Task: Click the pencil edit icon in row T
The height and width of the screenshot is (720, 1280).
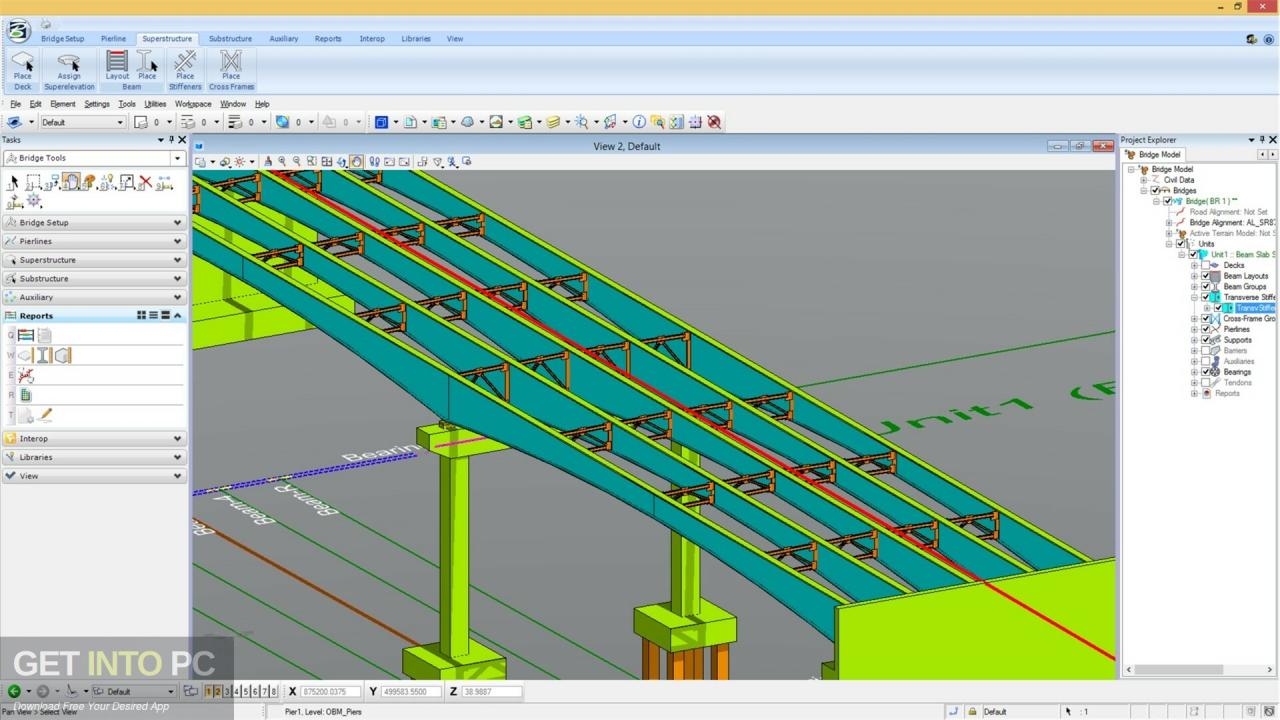Action: tap(45, 415)
